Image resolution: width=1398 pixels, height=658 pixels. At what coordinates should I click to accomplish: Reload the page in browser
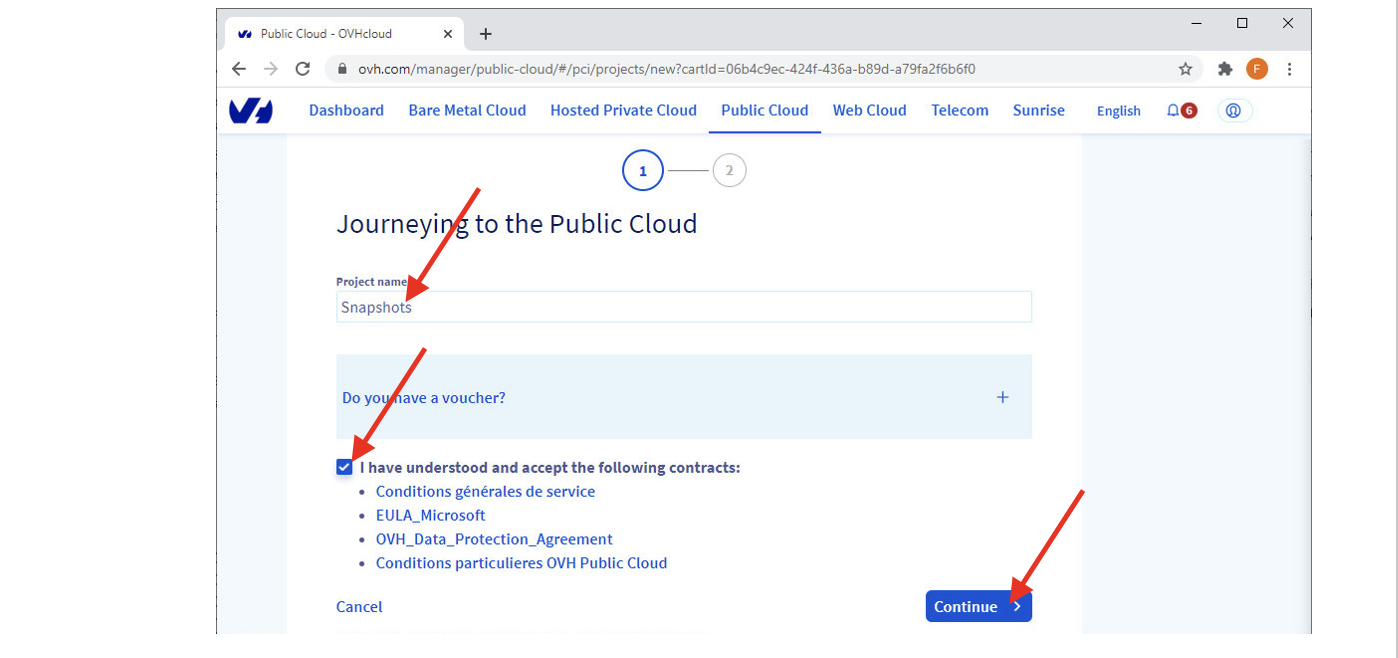coord(302,69)
